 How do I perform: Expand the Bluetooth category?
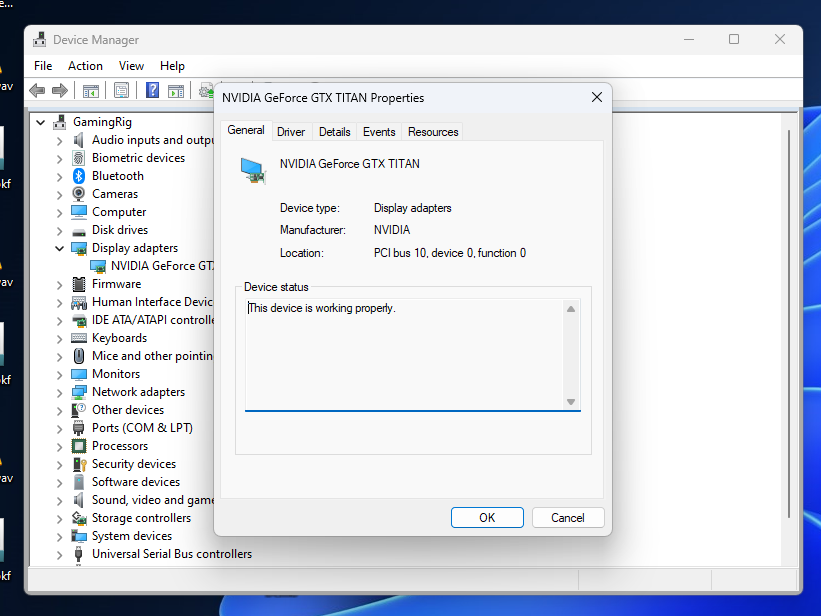tap(59, 177)
